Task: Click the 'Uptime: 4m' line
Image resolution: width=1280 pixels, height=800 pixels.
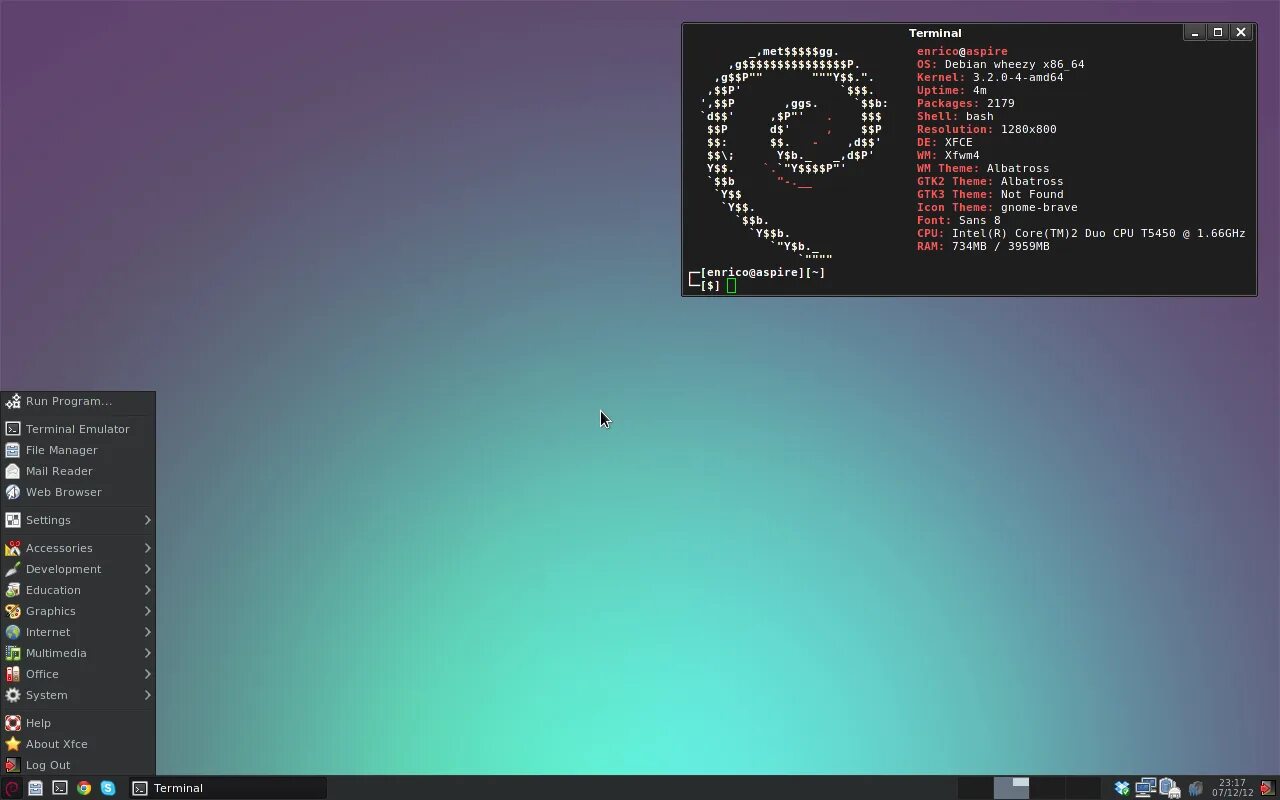Action: 952,90
